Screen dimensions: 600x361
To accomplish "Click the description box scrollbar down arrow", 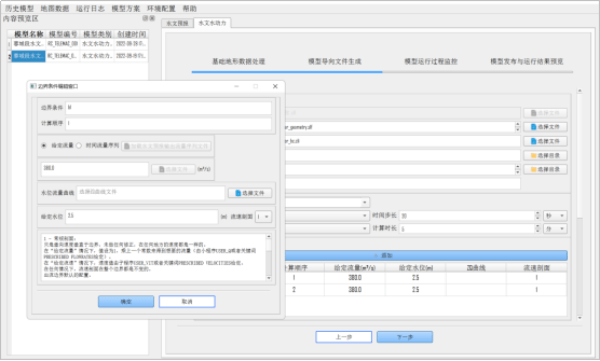I will (269, 278).
